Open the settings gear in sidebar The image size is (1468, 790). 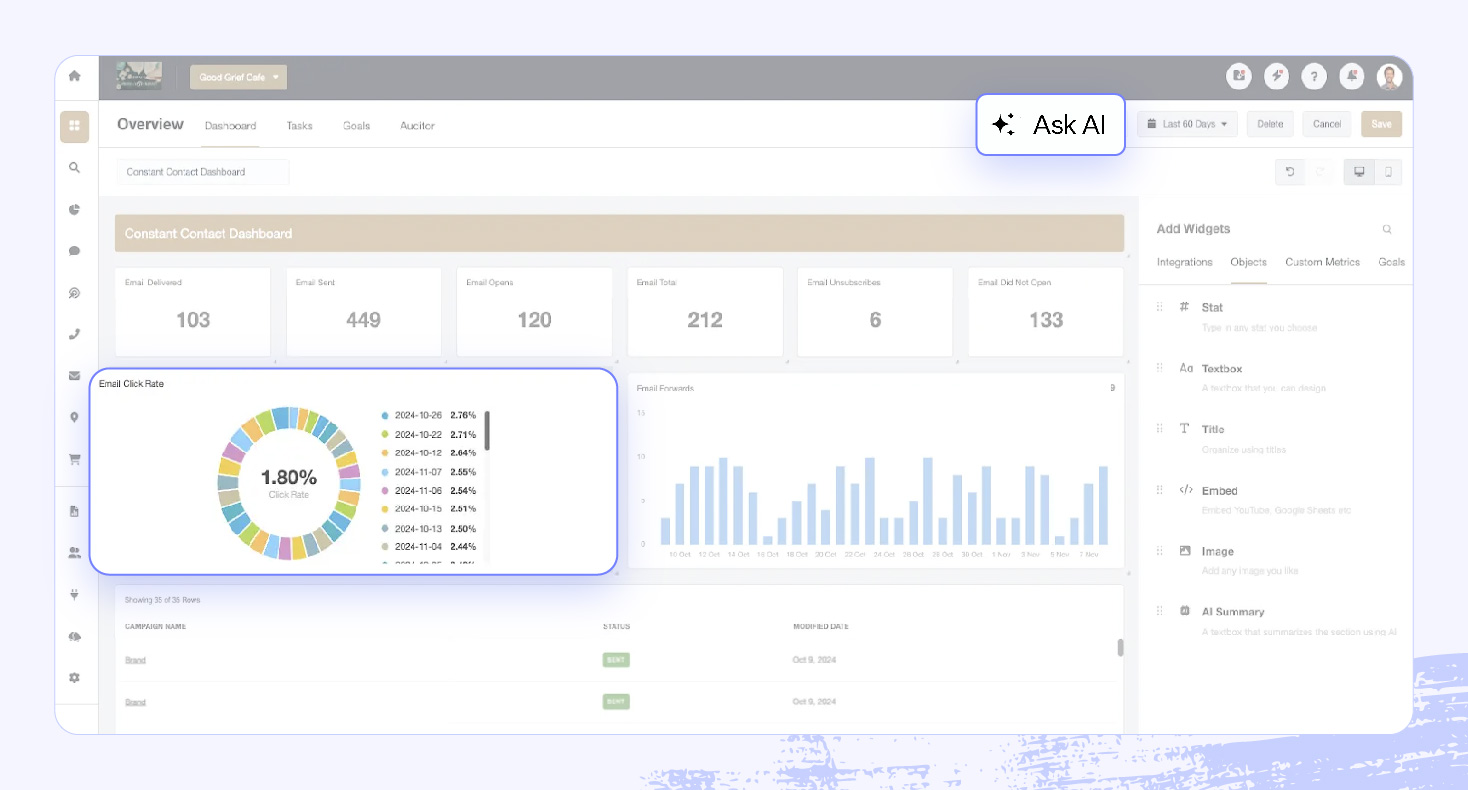coord(74,677)
